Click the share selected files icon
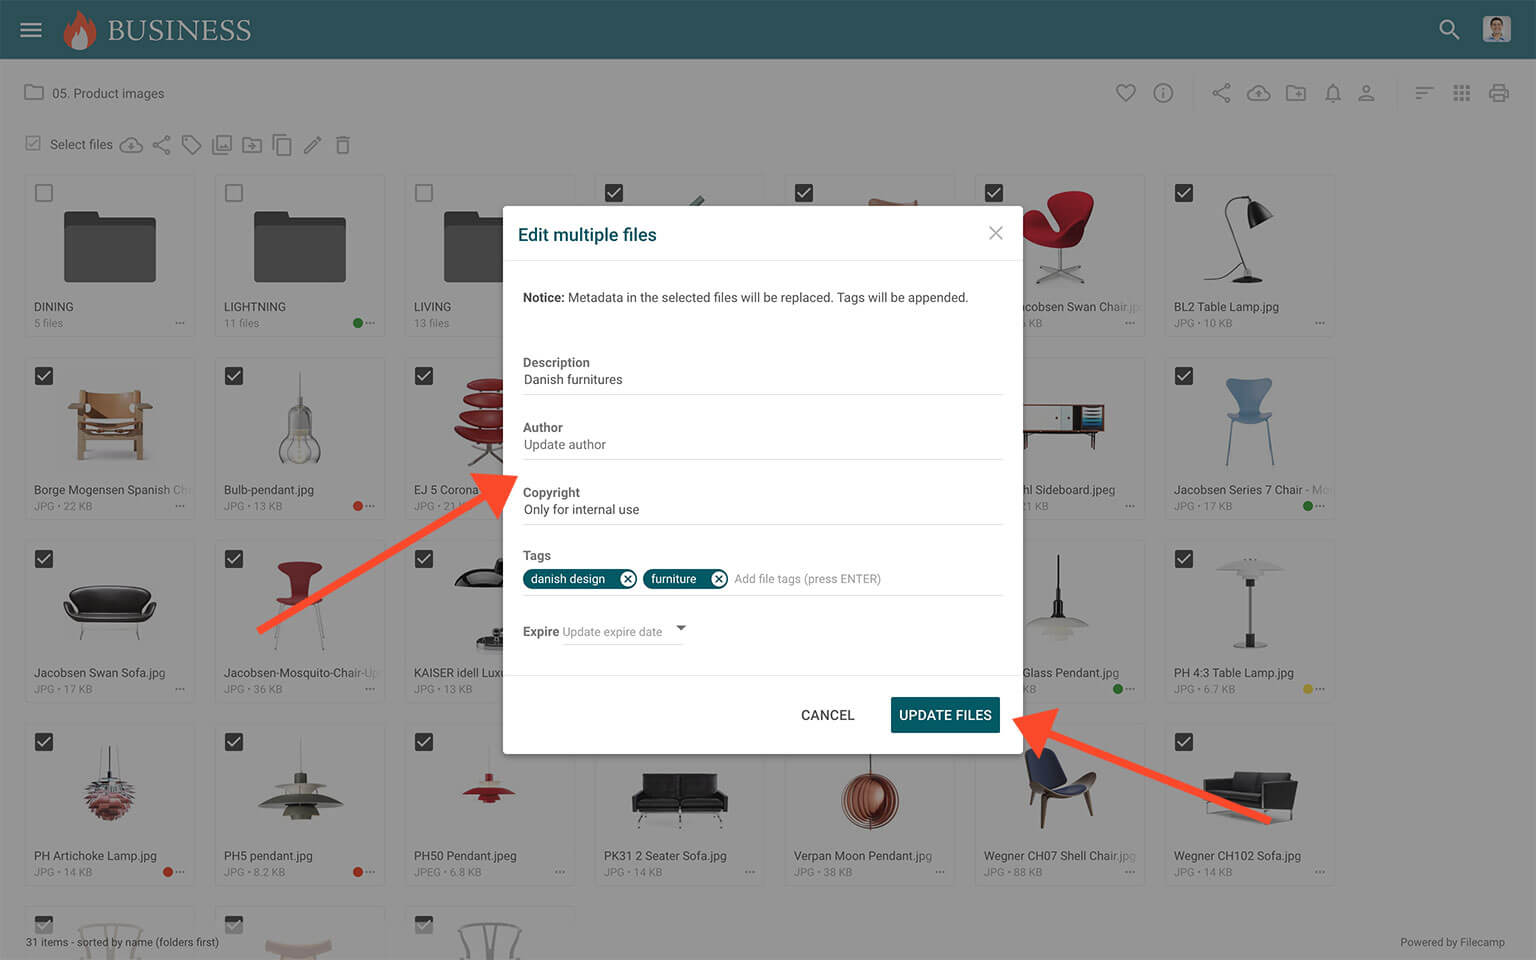Screen dimensions: 1536x960 click(x=161, y=145)
